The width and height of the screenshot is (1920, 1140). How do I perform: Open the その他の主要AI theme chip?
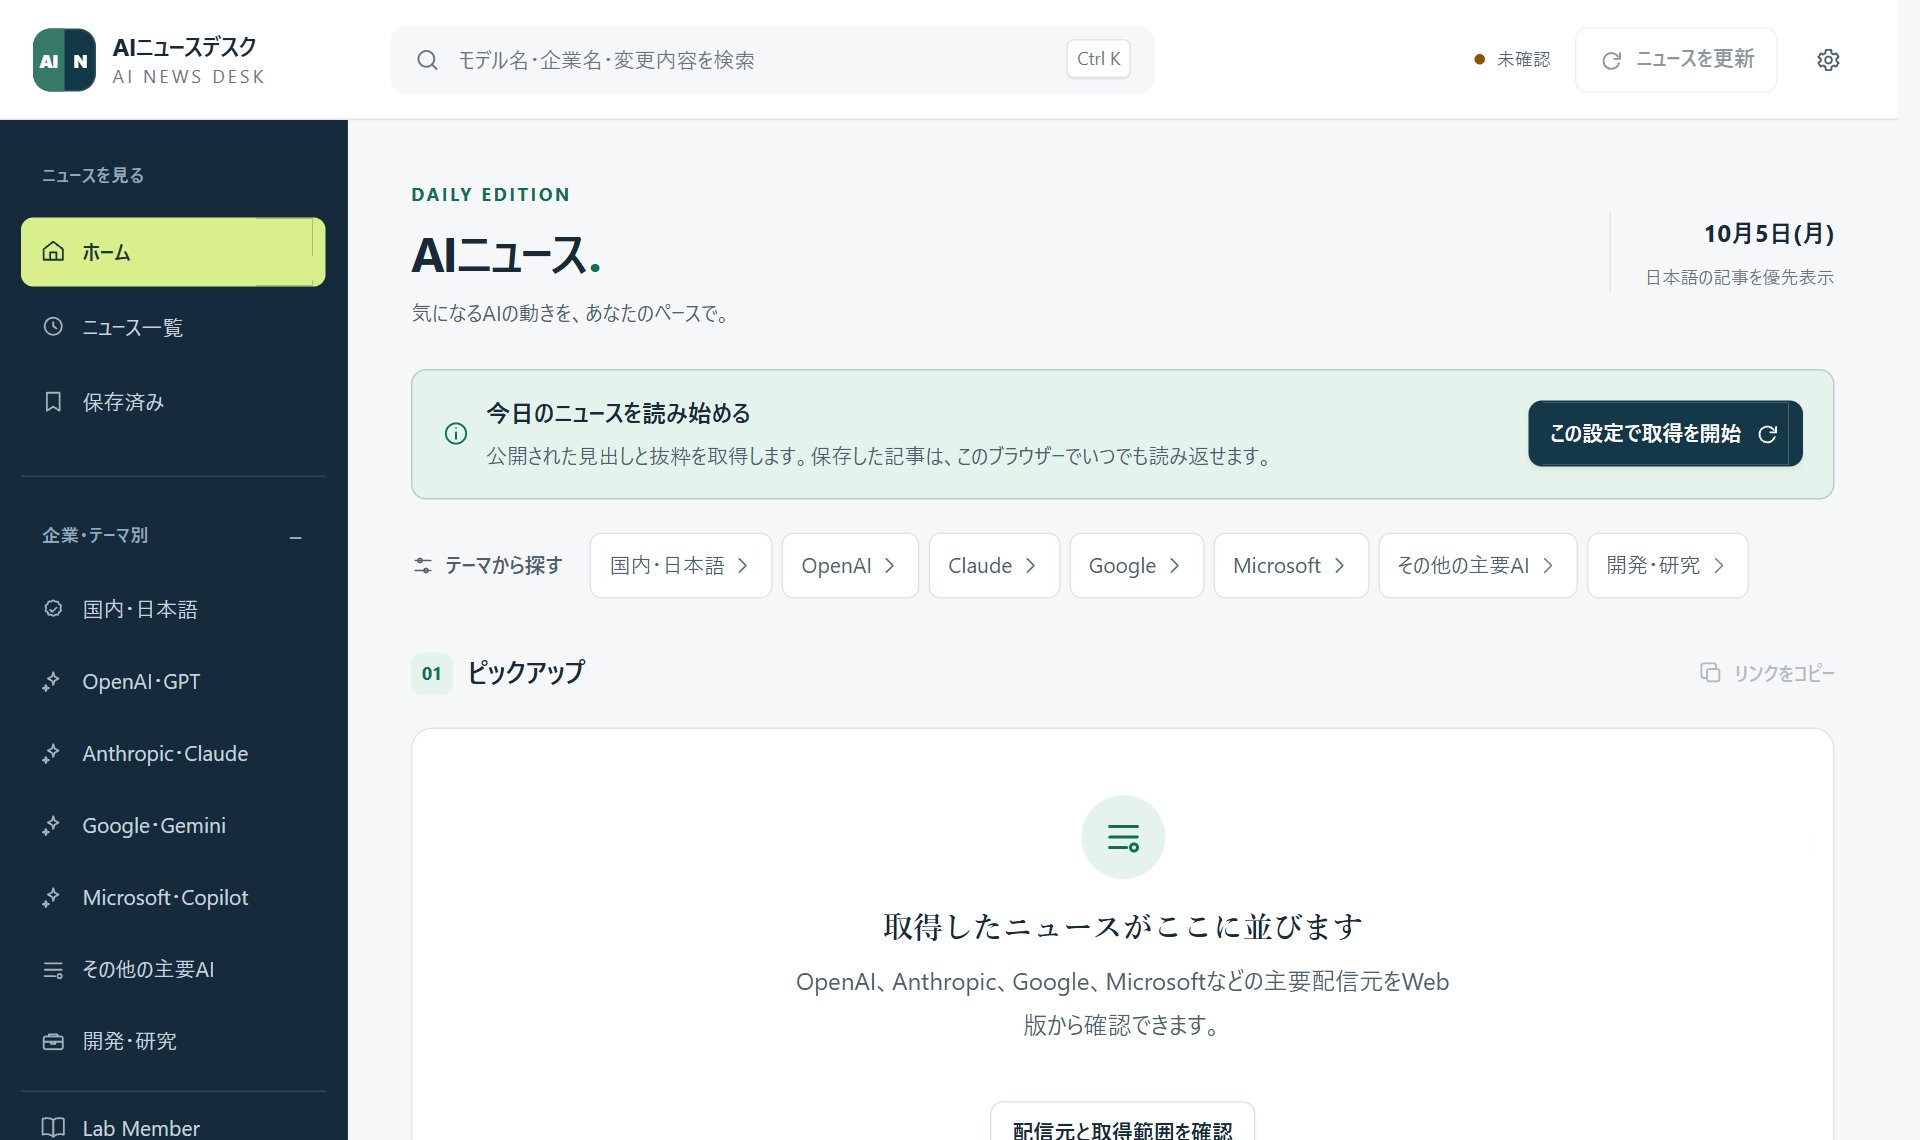click(1477, 565)
